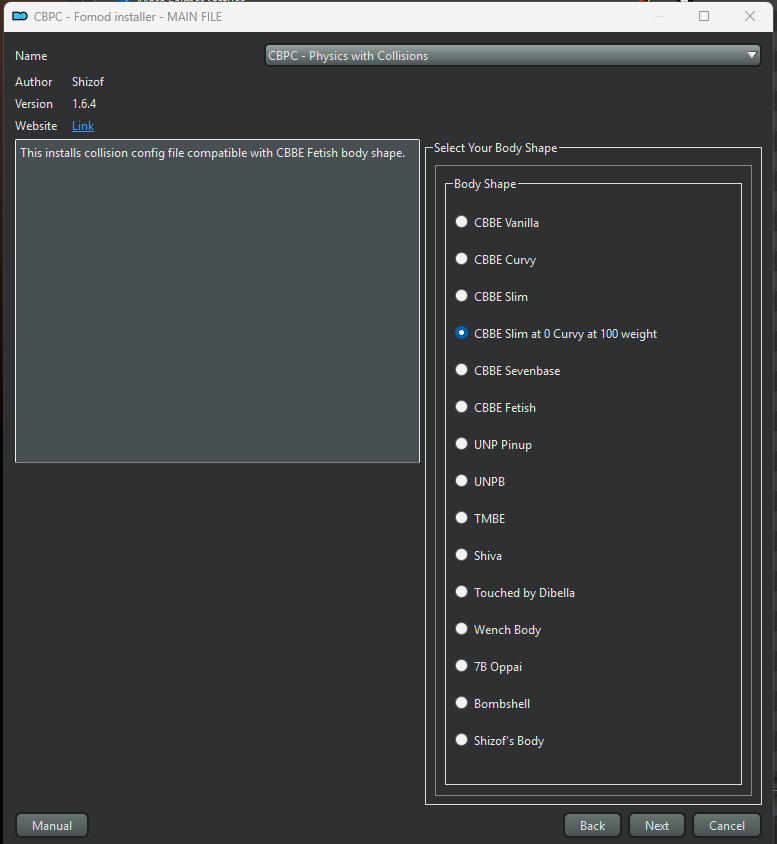This screenshot has width=777, height=844.
Task: Open the Name dropdown for CBPC
Action: pyautogui.click(x=513, y=55)
